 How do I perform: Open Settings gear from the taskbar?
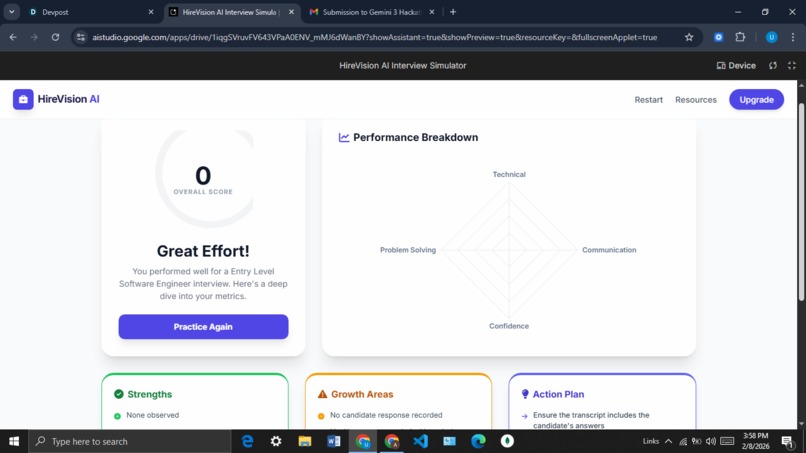click(276, 441)
